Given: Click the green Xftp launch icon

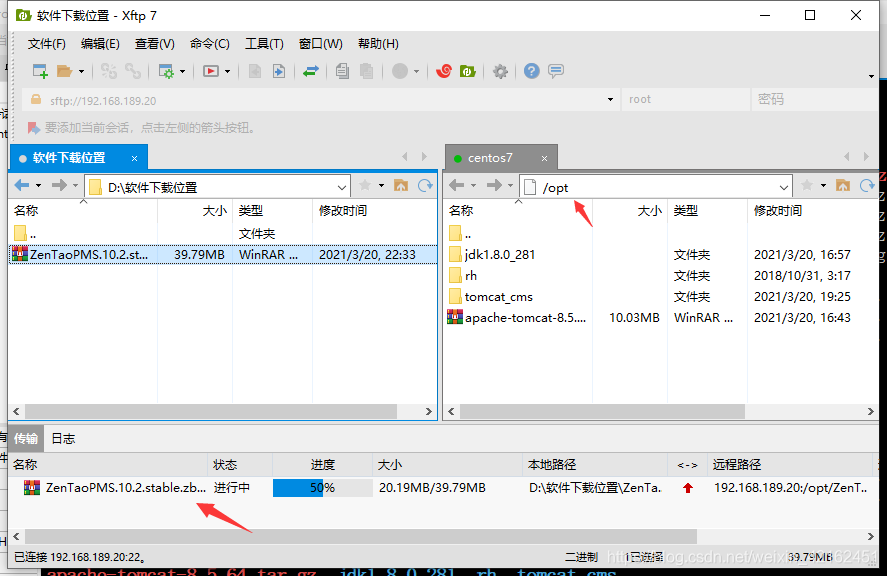Looking at the screenshot, I should point(468,71).
